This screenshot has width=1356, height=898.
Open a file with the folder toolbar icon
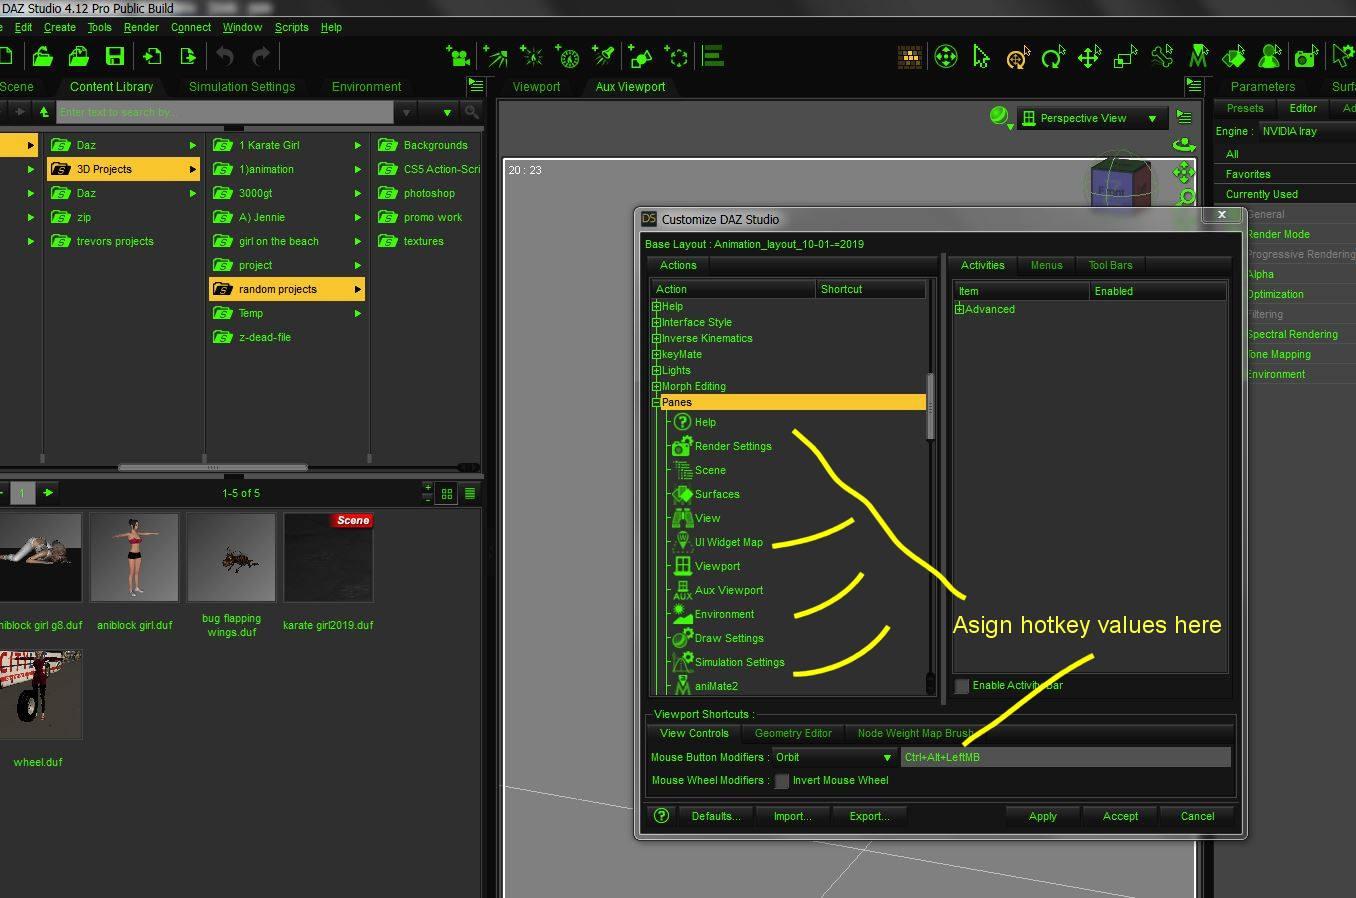pyautogui.click(x=43, y=57)
